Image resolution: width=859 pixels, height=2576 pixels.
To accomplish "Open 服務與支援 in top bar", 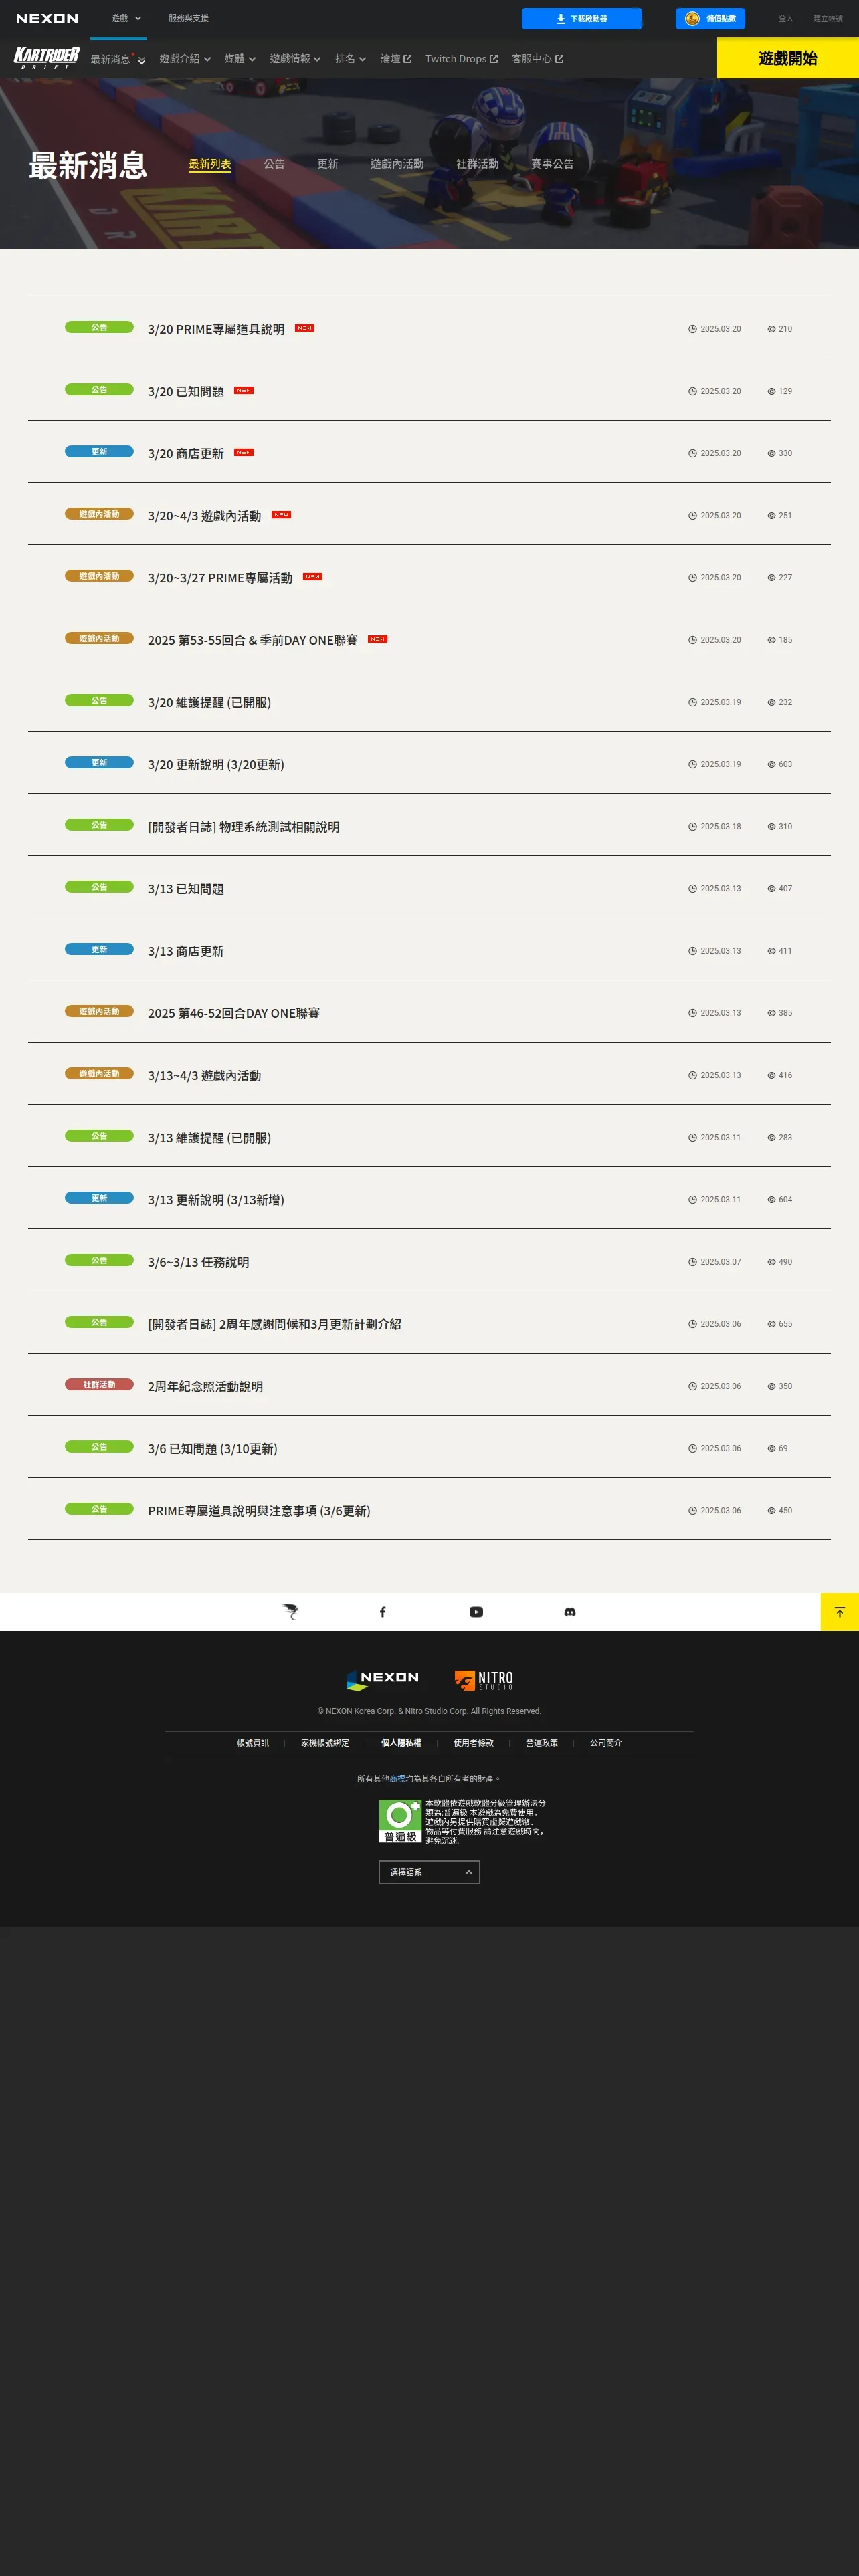I will (188, 18).
